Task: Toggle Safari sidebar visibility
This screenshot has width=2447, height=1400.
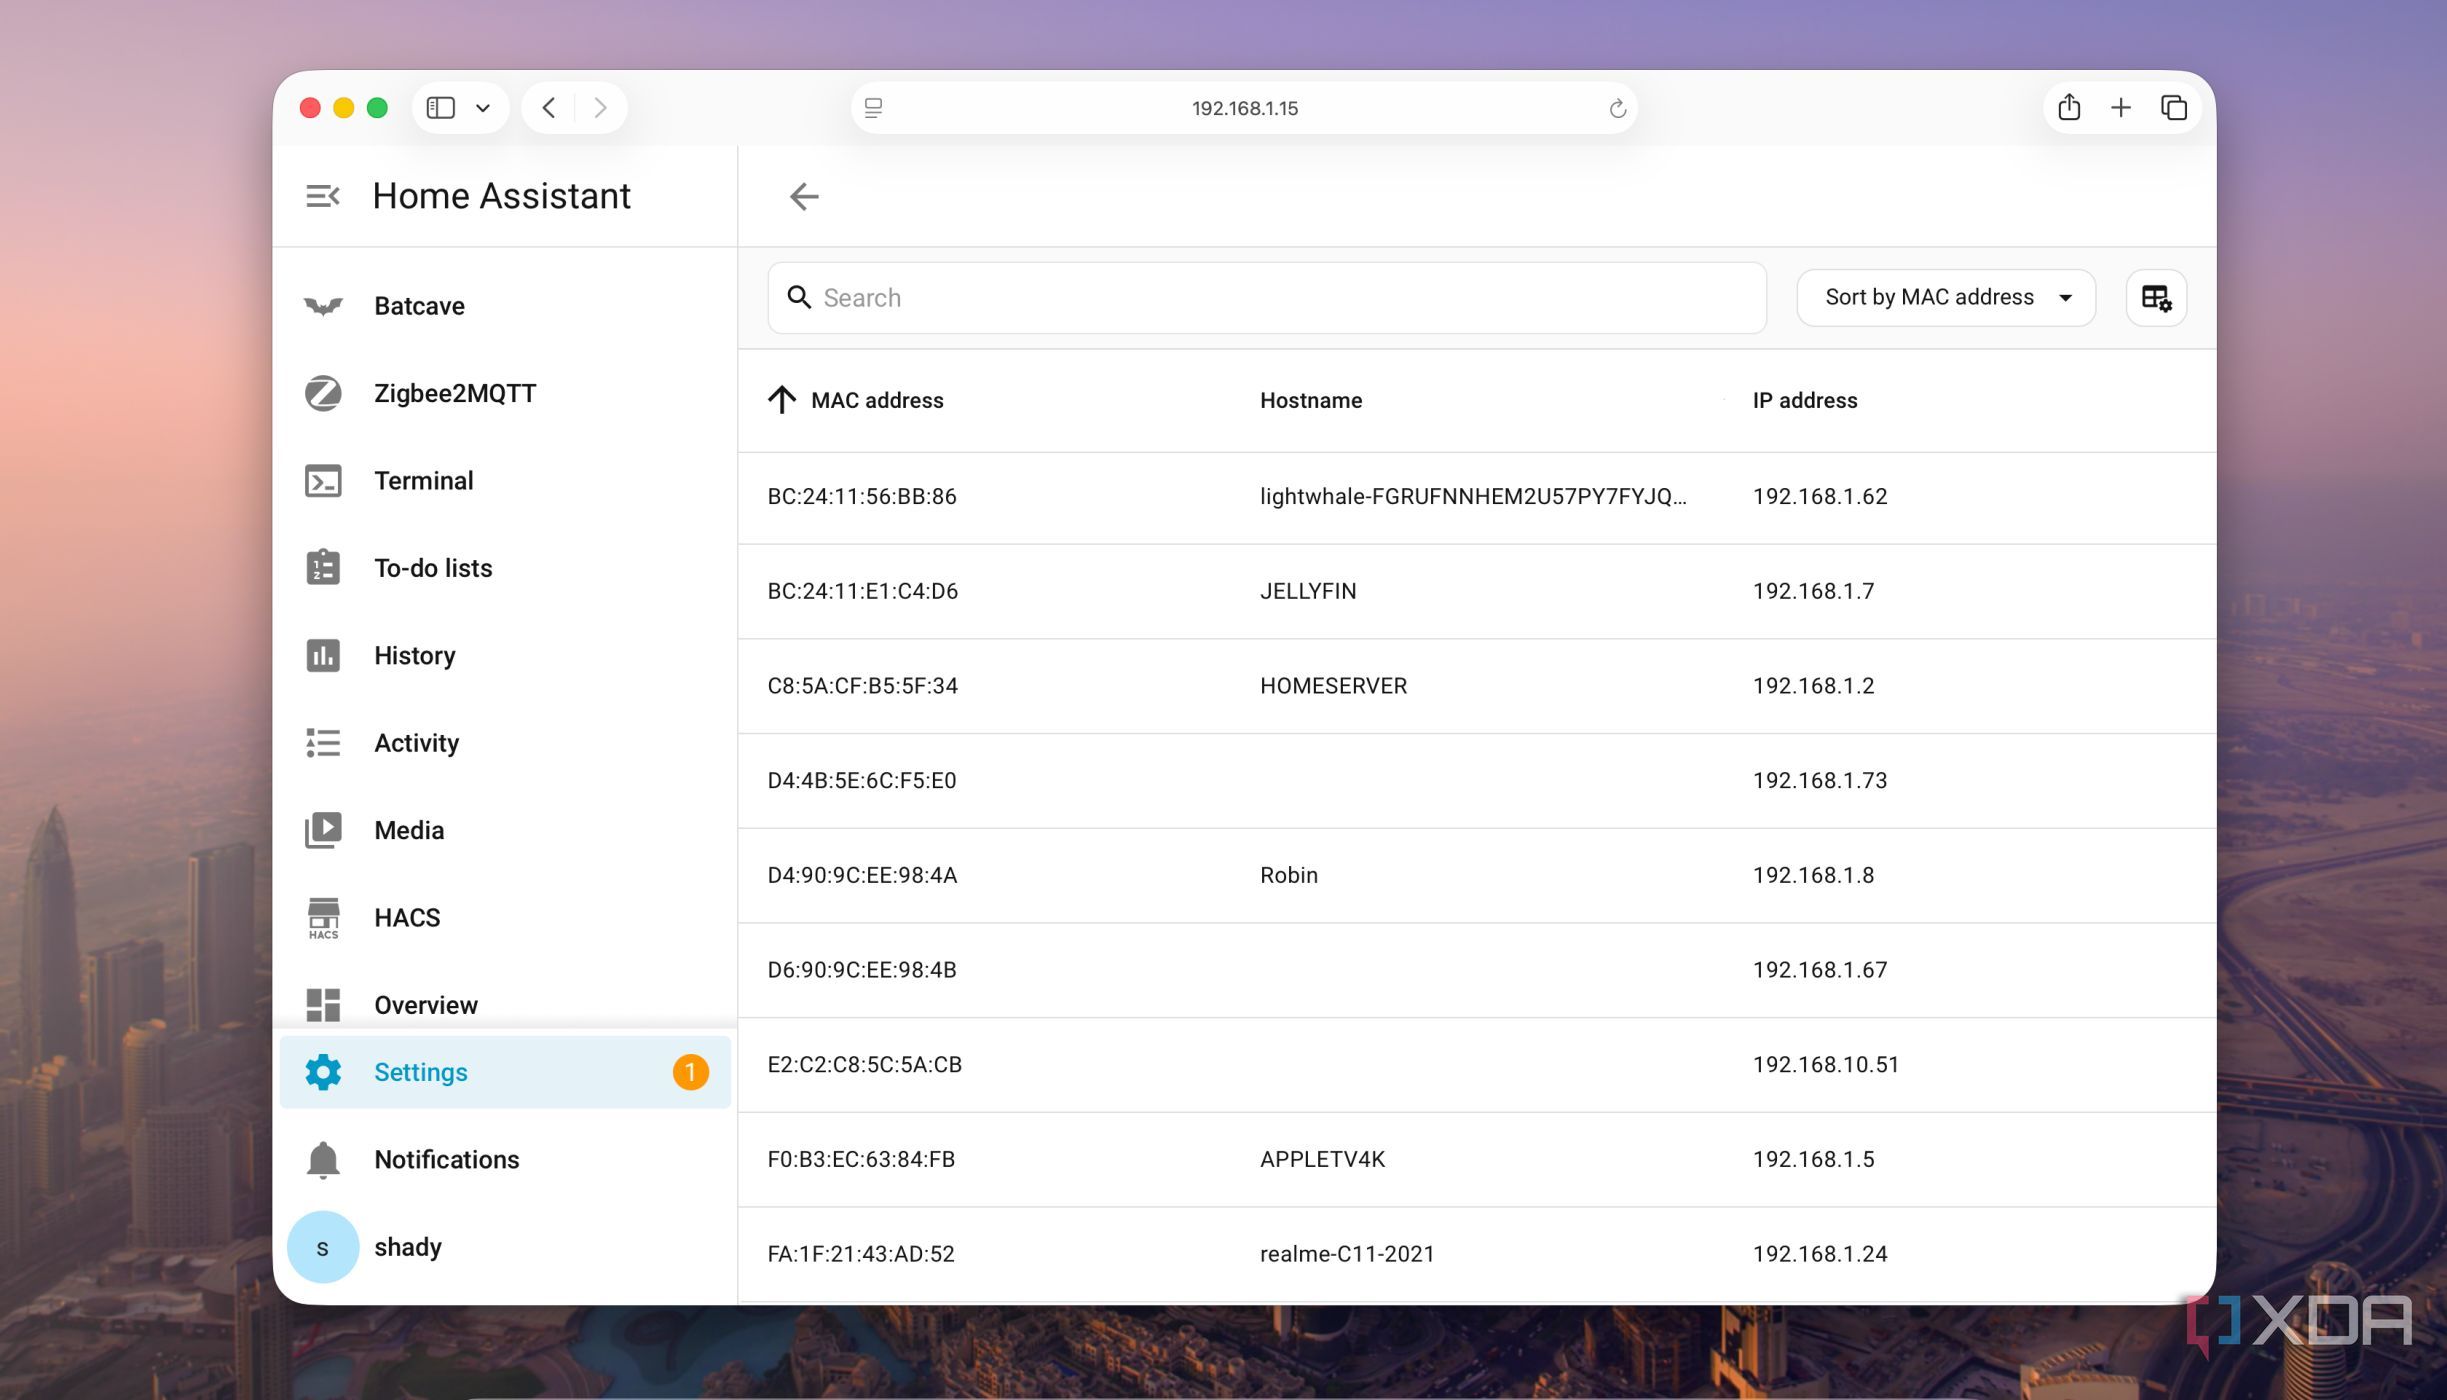Action: [x=441, y=107]
